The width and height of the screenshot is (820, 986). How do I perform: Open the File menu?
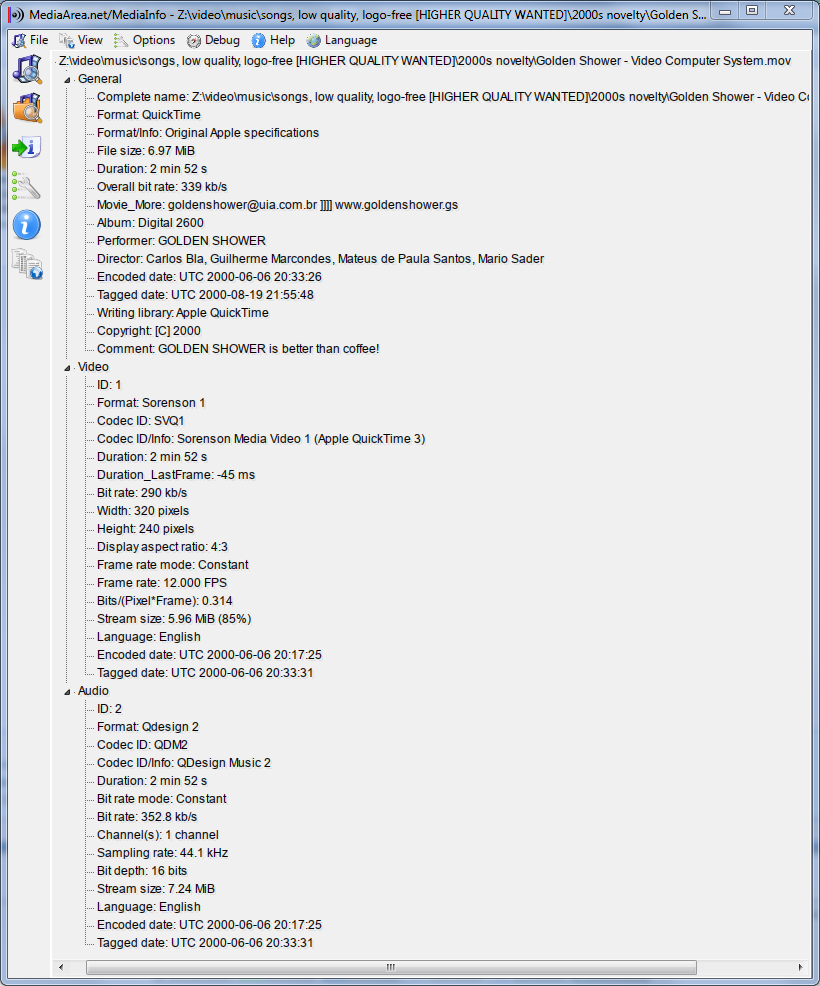click(x=30, y=40)
